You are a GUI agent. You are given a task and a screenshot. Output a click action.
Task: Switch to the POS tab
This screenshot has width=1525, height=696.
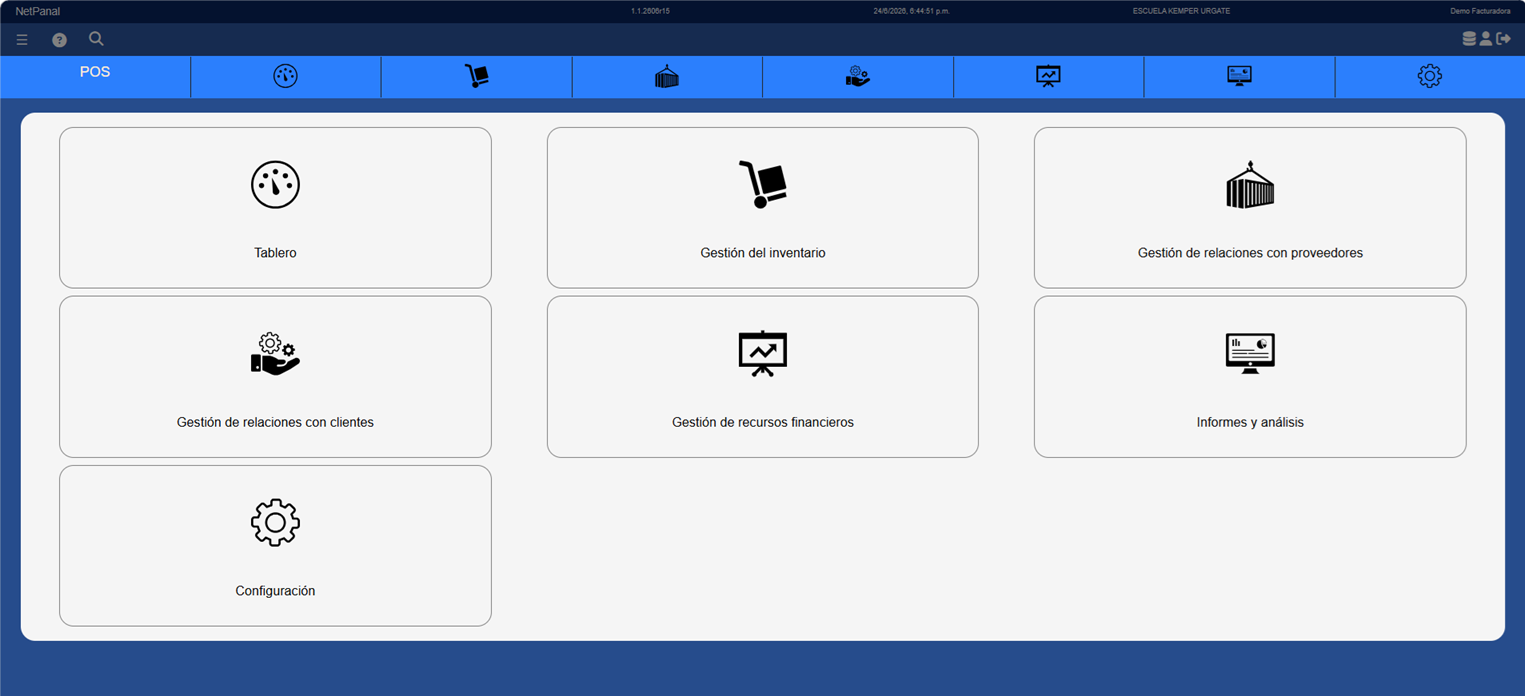pyautogui.click(x=95, y=76)
